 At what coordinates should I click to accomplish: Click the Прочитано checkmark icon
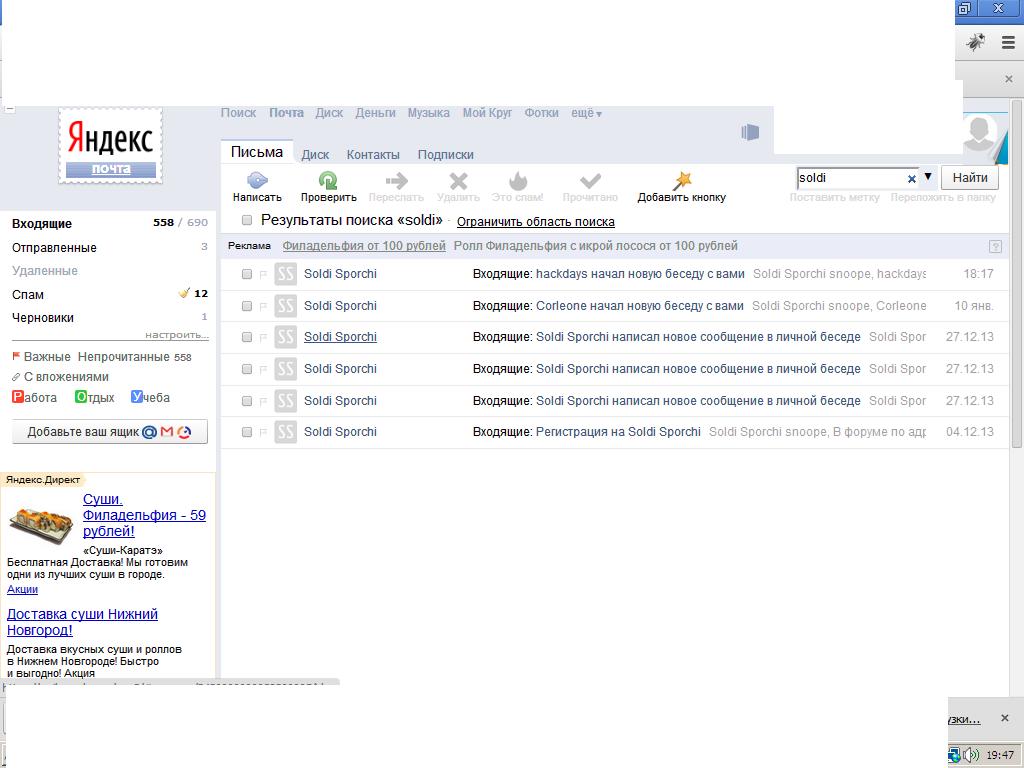[590, 180]
